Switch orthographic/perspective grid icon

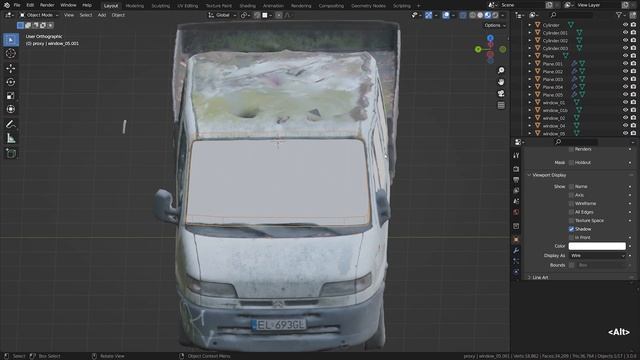point(501,105)
